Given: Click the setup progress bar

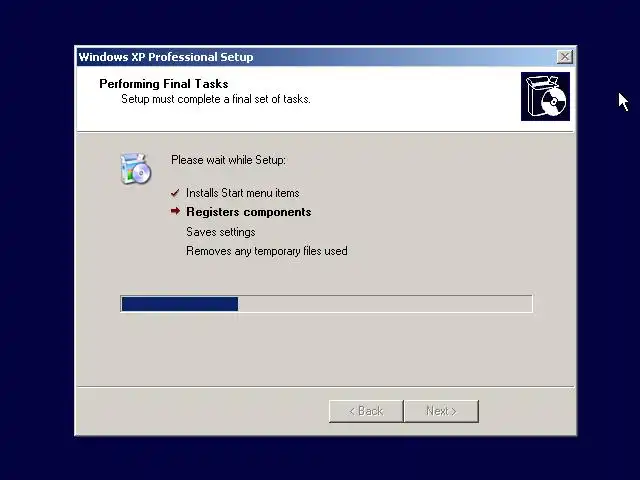Looking at the screenshot, I should (x=327, y=304).
